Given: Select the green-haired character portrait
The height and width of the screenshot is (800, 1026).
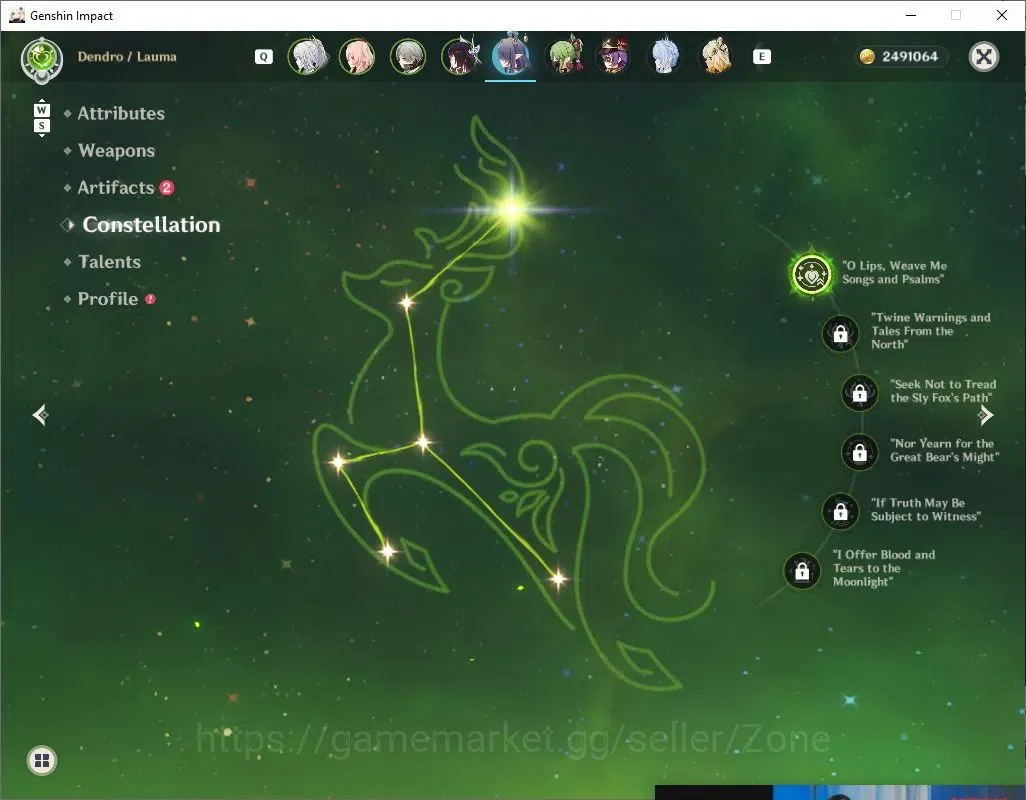Looking at the screenshot, I should (x=564, y=56).
